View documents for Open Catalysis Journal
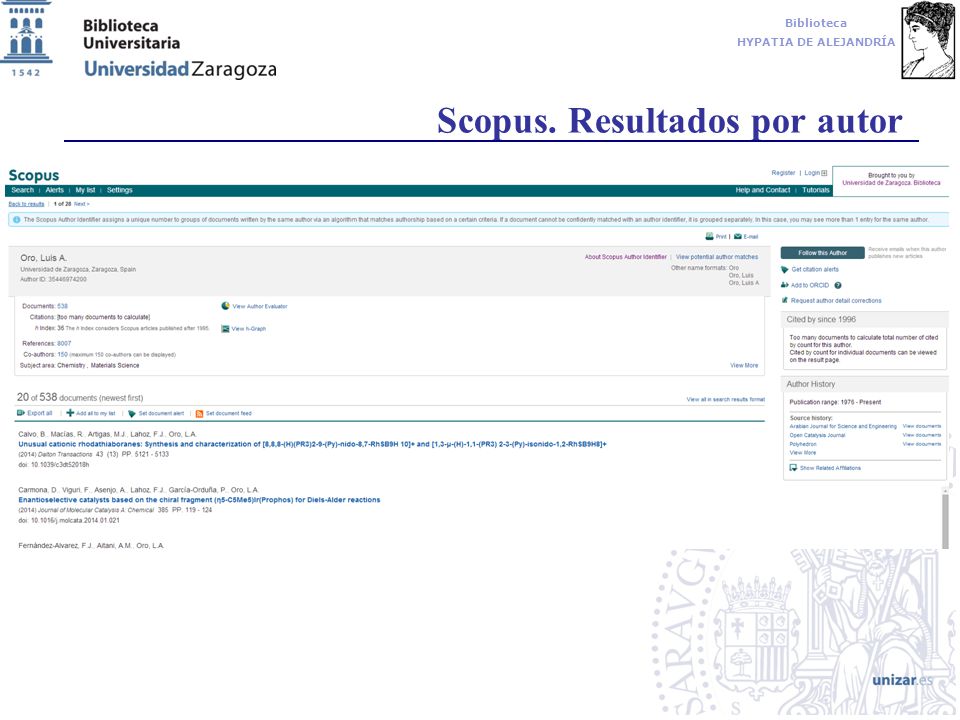 click(921, 435)
